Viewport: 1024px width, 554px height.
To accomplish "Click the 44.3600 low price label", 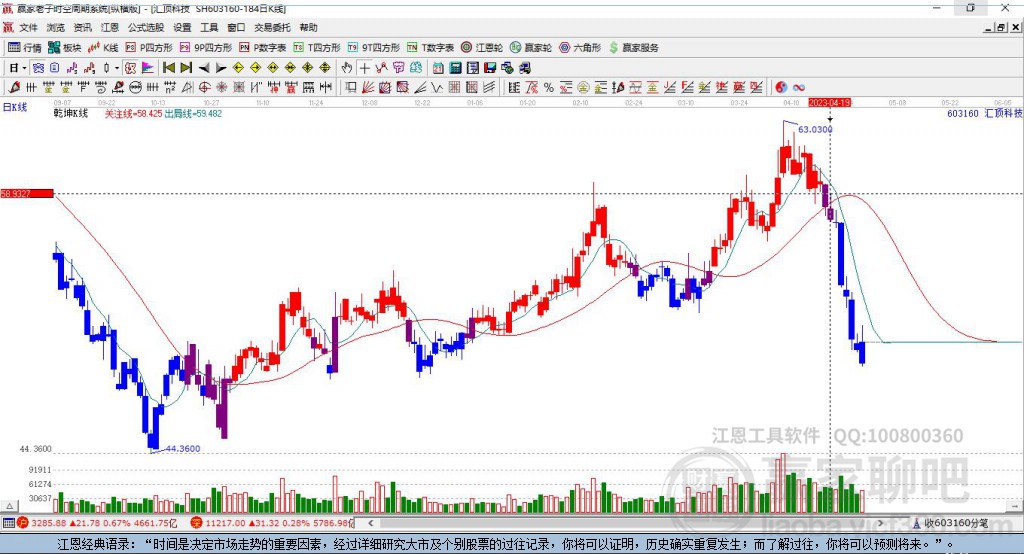I will tap(183, 449).
